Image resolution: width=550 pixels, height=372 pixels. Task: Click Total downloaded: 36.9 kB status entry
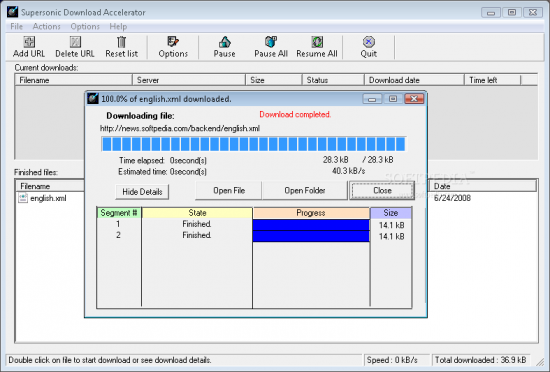pos(481,360)
